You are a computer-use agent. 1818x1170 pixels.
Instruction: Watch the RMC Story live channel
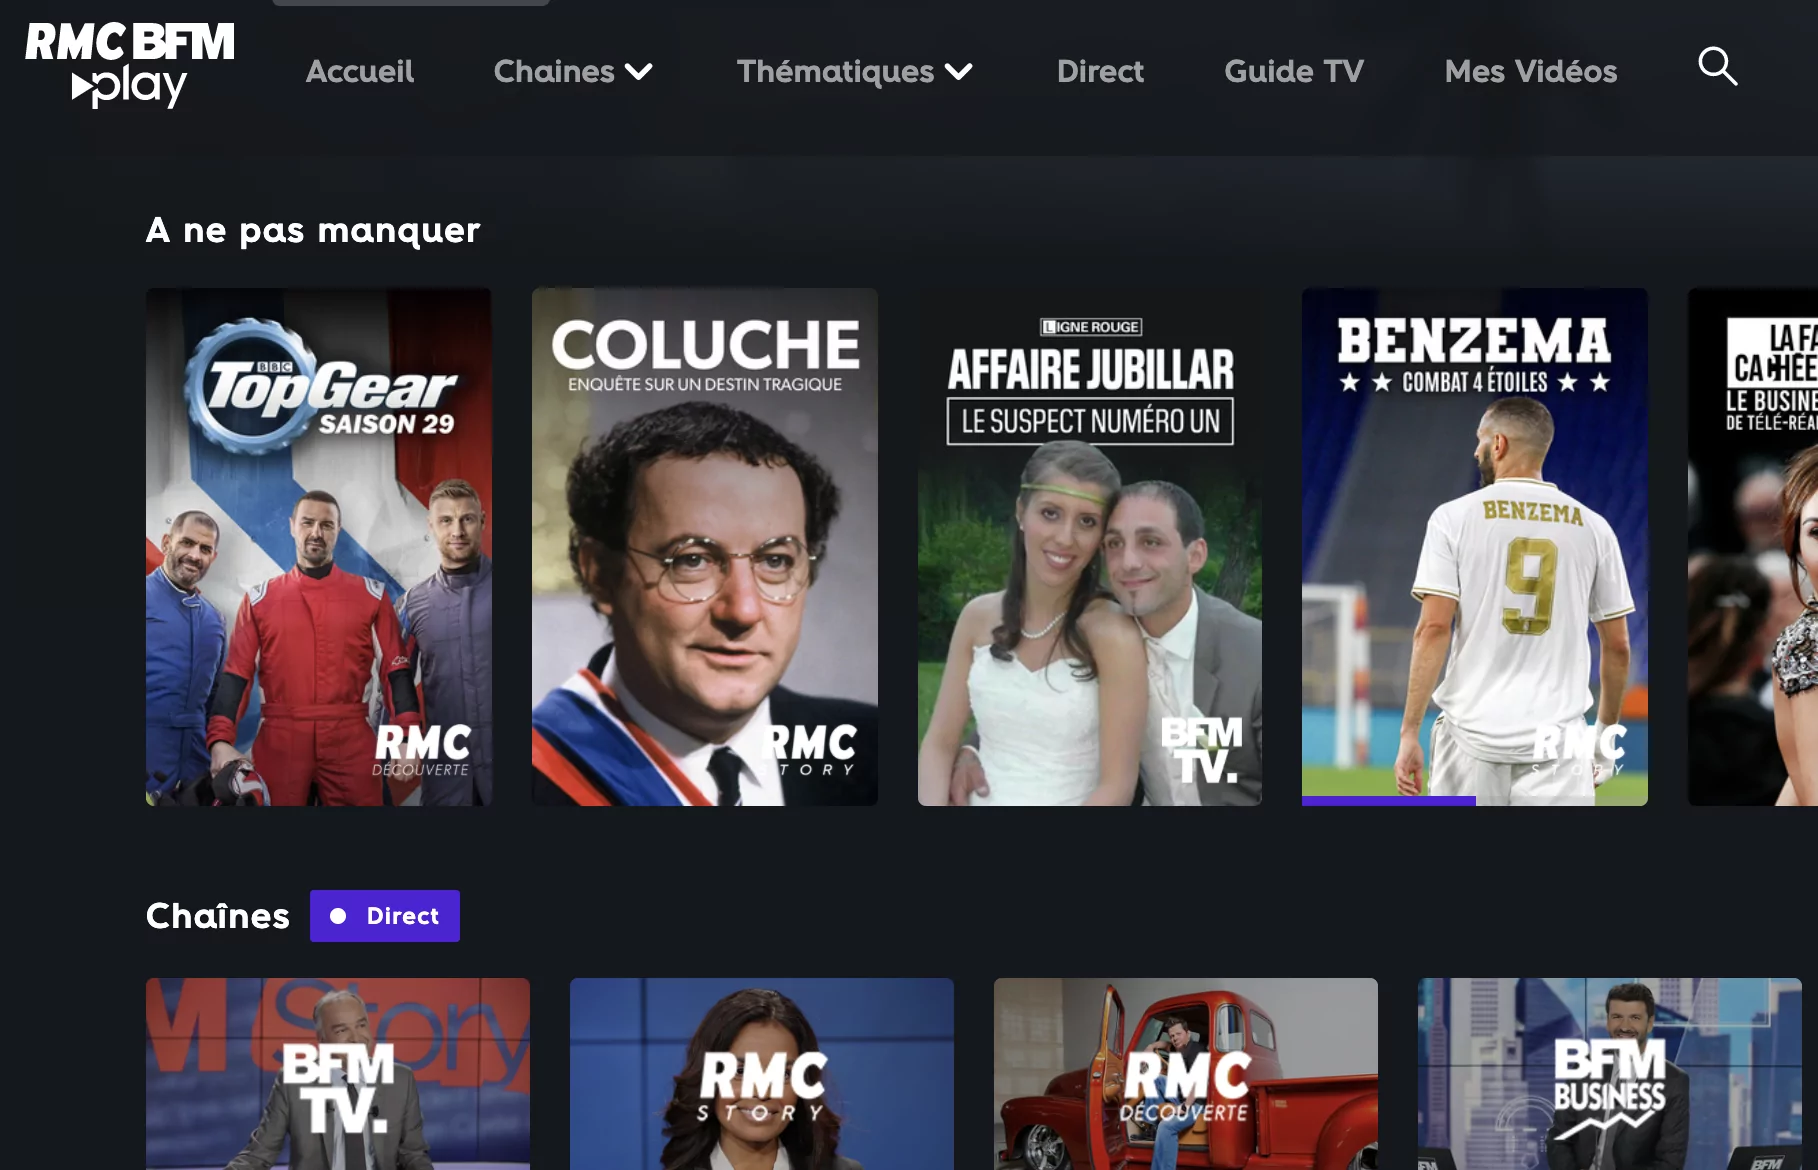pos(762,1074)
